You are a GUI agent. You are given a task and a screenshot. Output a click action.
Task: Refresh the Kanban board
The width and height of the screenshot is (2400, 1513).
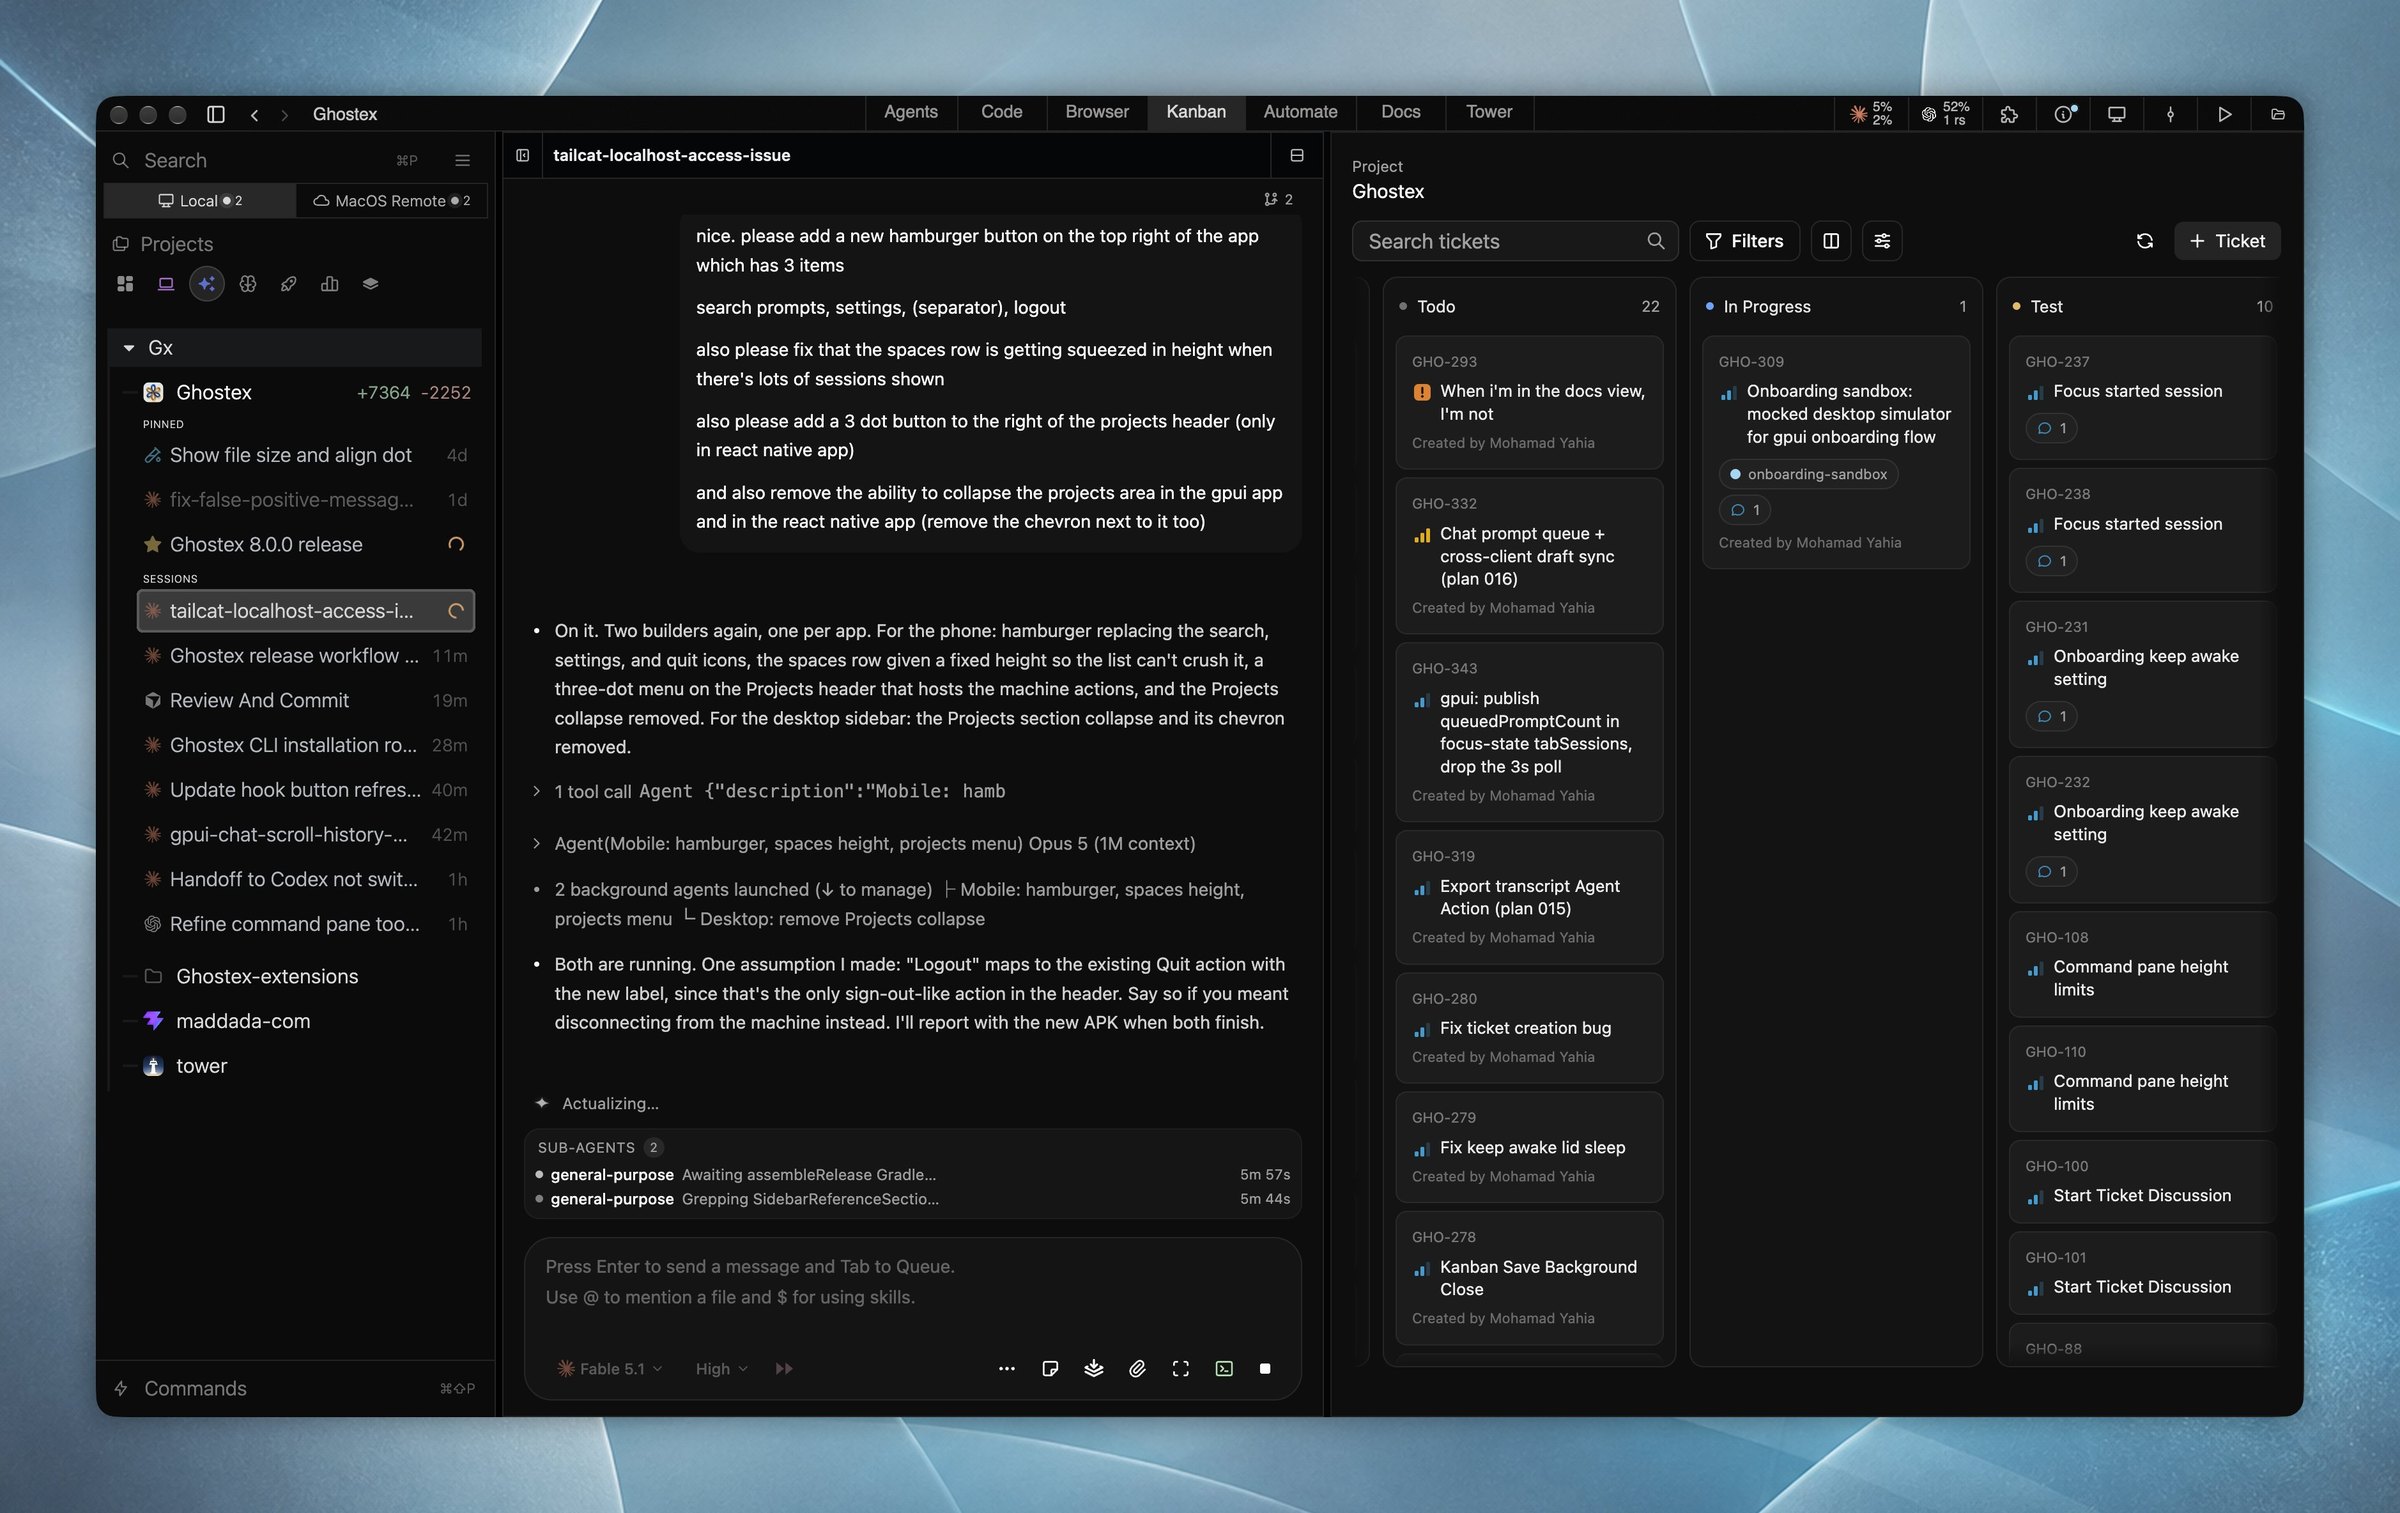click(x=2144, y=241)
